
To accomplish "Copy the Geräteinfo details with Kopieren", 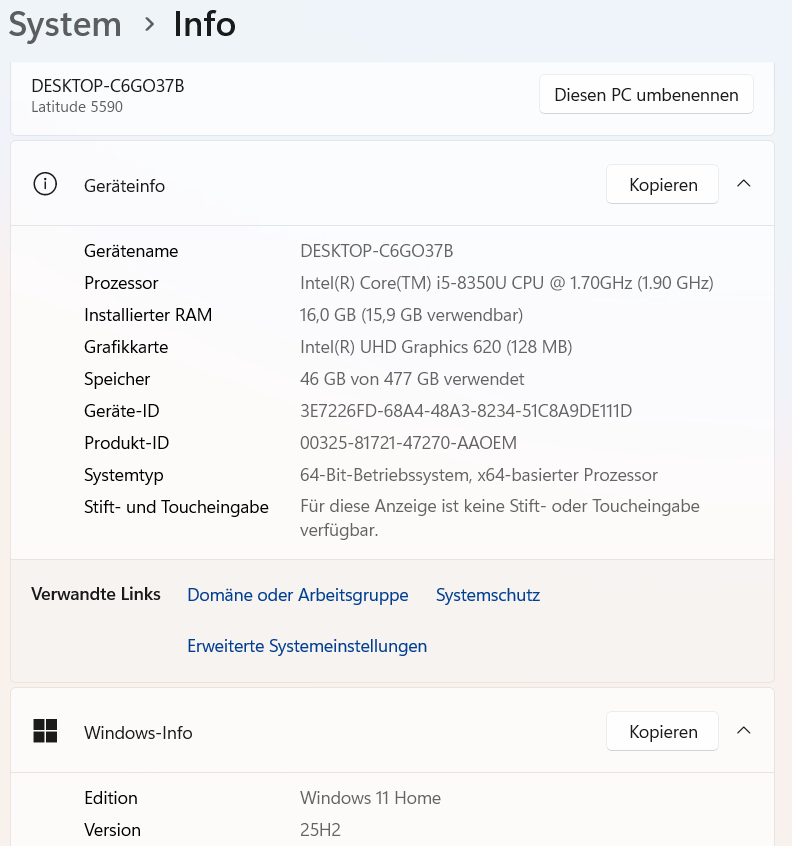I will click(x=663, y=185).
